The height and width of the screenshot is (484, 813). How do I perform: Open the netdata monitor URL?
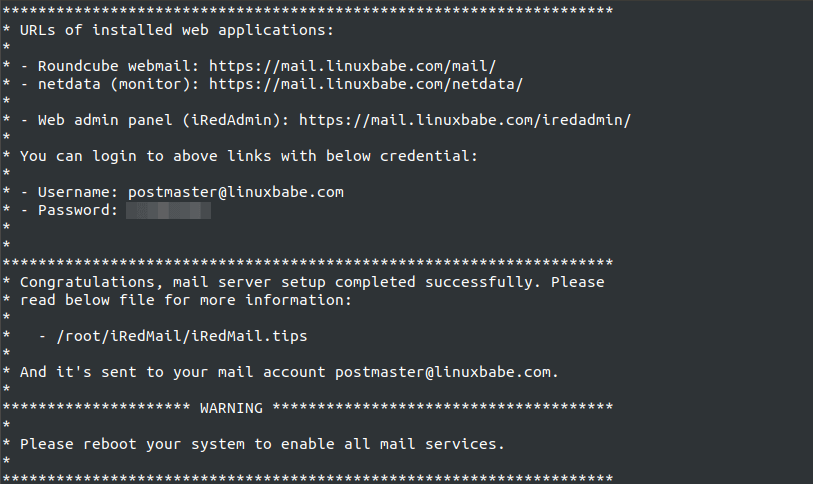pyautogui.click(x=365, y=84)
